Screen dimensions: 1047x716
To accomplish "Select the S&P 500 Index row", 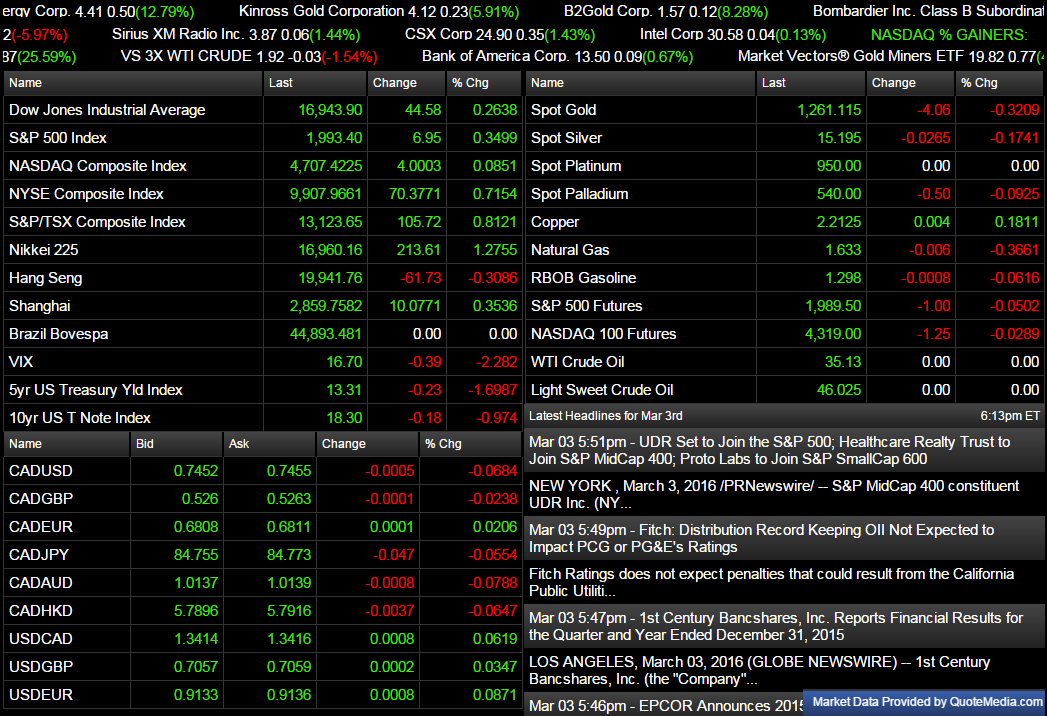I will pyautogui.click(x=58, y=138).
